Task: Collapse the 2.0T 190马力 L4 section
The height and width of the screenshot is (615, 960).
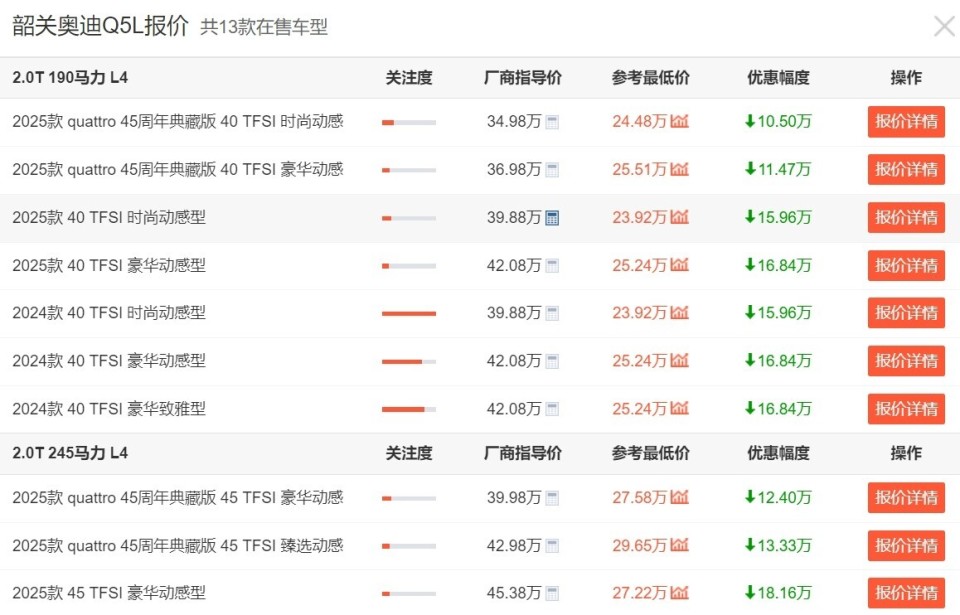Action: click(x=66, y=76)
